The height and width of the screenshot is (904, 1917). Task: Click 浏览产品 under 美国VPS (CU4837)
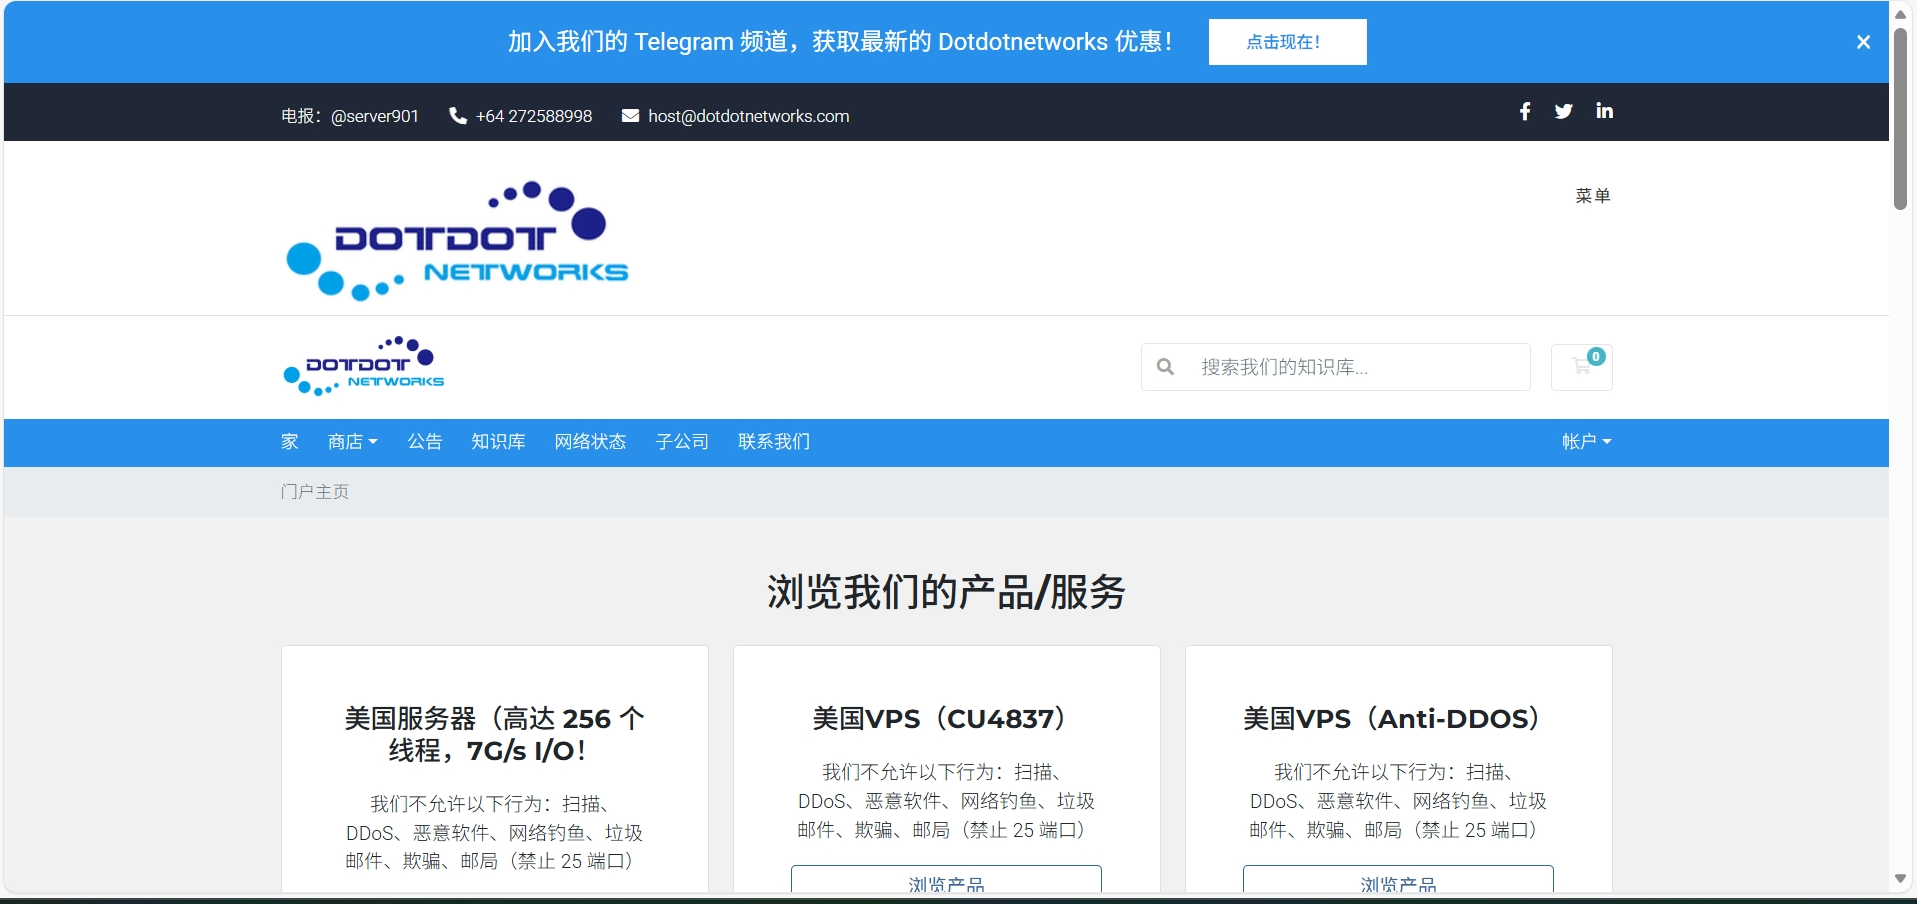946,880
